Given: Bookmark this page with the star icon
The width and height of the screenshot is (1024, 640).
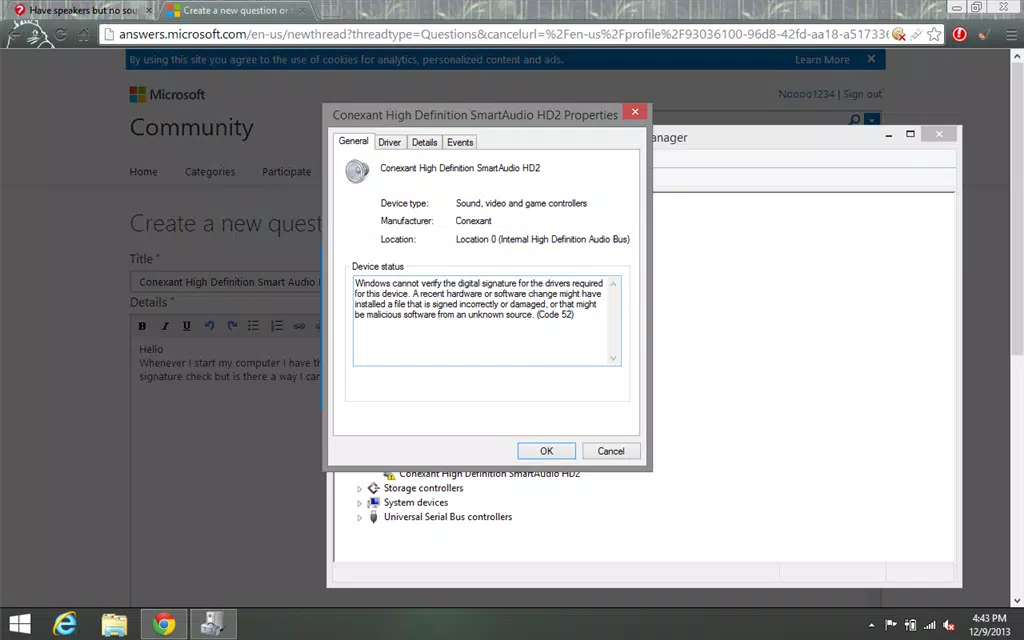Looking at the screenshot, I should [935, 34].
